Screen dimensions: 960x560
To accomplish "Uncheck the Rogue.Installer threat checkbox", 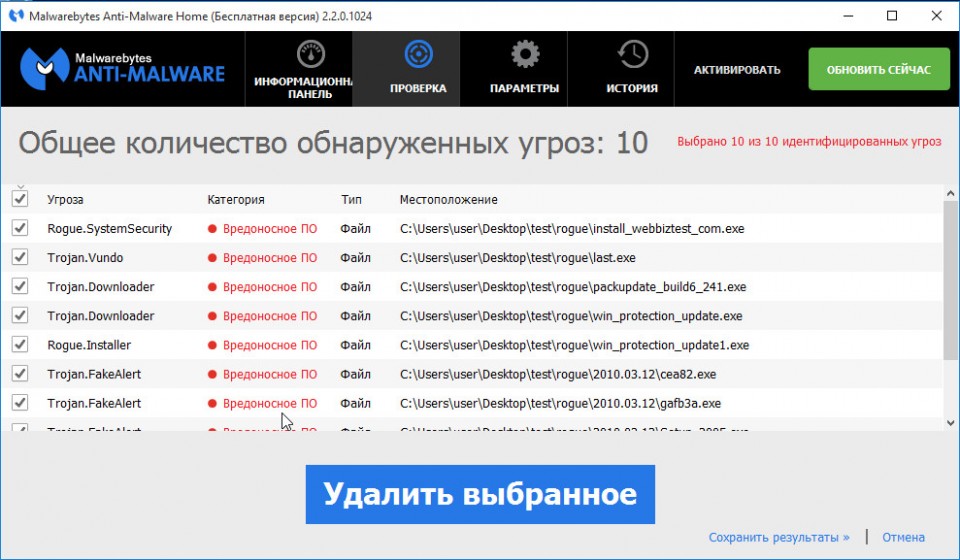I will (20, 345).
